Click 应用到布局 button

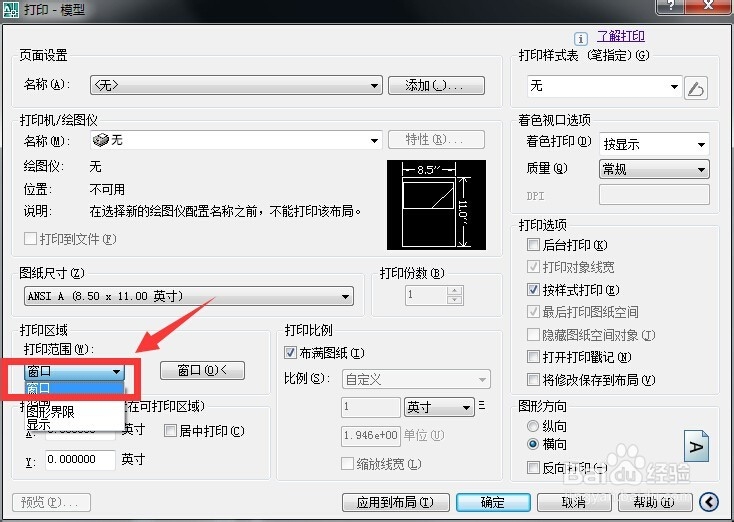(396, 503)
